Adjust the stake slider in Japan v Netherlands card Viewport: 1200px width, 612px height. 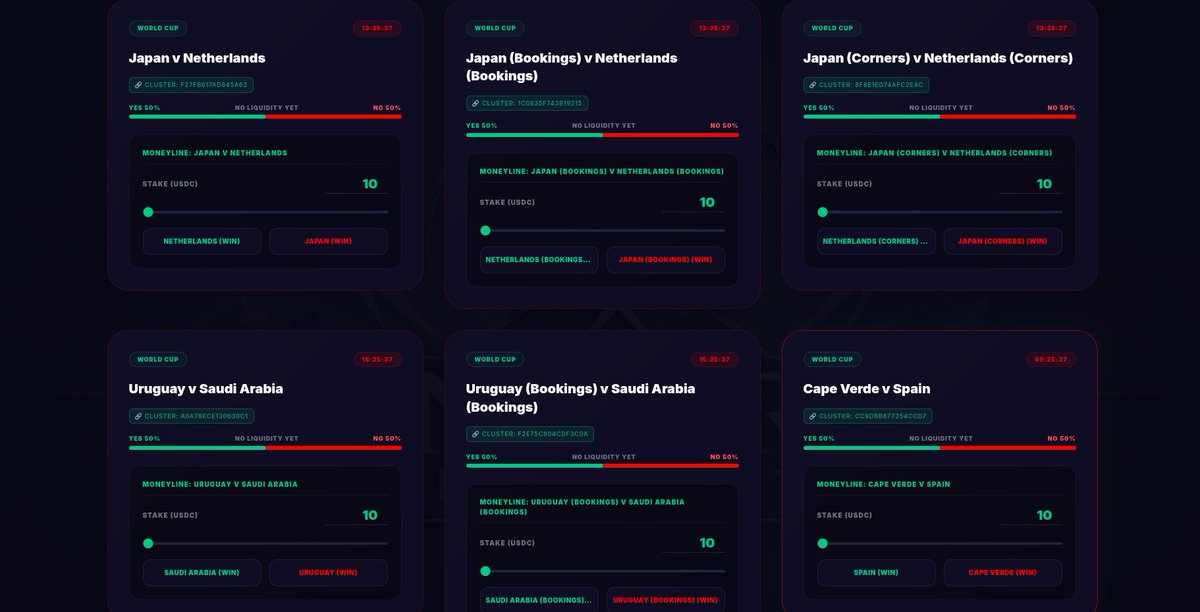[265, 212]
